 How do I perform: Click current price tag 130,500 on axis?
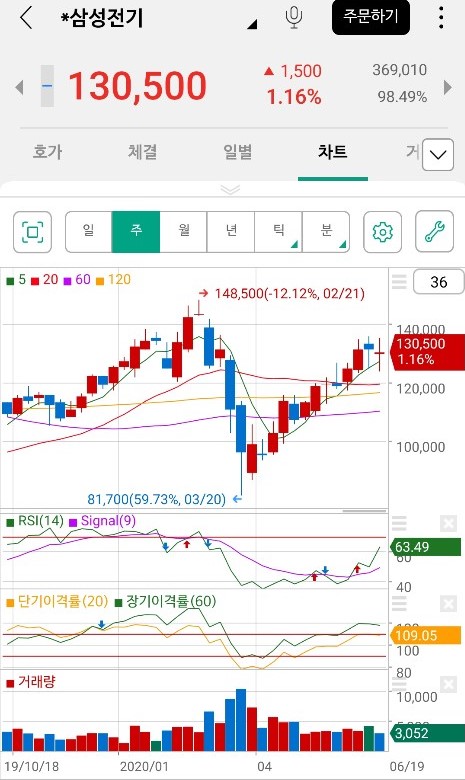(428, 351)
